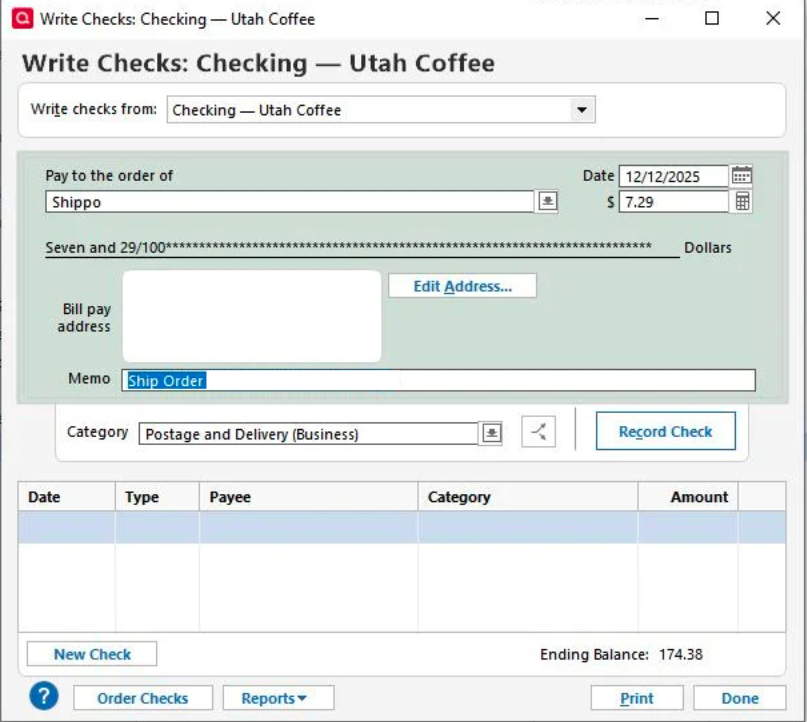
Task: Close the Write Checks window
Action: coord(773,19)
